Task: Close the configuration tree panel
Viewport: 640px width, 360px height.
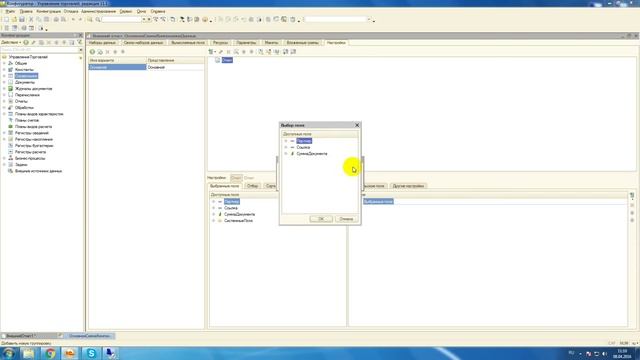Action: pos(80,36)
